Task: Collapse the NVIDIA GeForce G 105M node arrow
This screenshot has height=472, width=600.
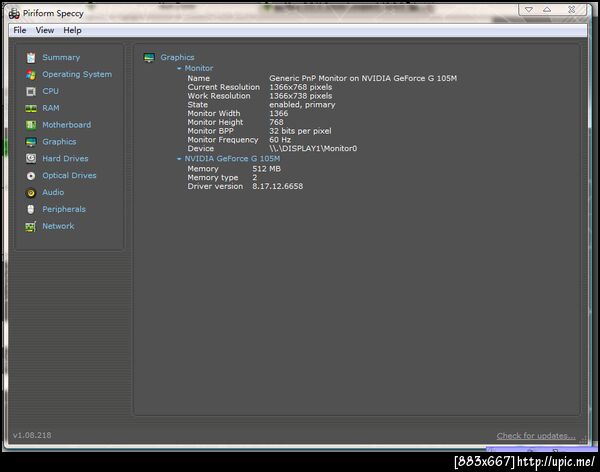Action: (x=179, y=158)
